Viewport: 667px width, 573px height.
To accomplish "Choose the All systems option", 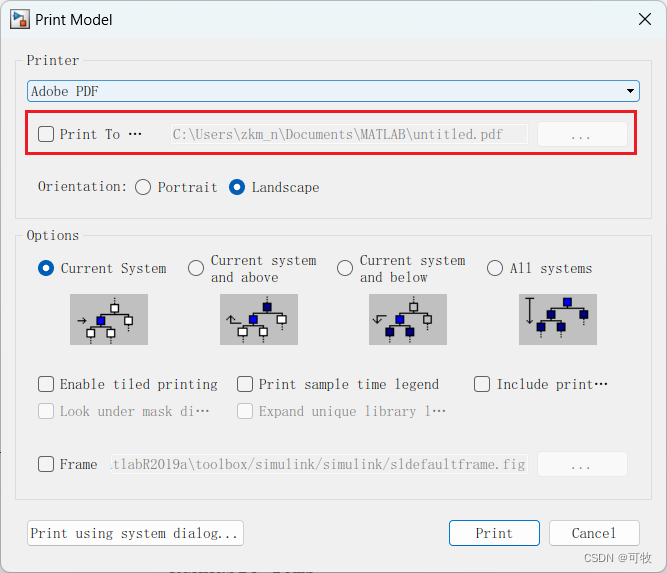I will [495, 268].
